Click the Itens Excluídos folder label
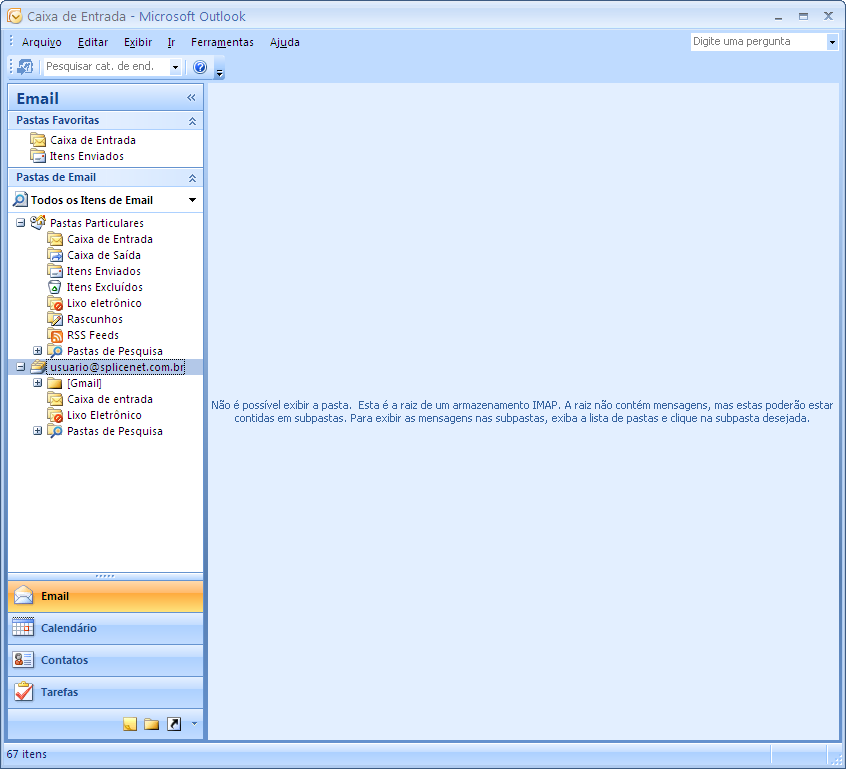The height and width of the screenshot is (769, 846). tap(105, 287)
